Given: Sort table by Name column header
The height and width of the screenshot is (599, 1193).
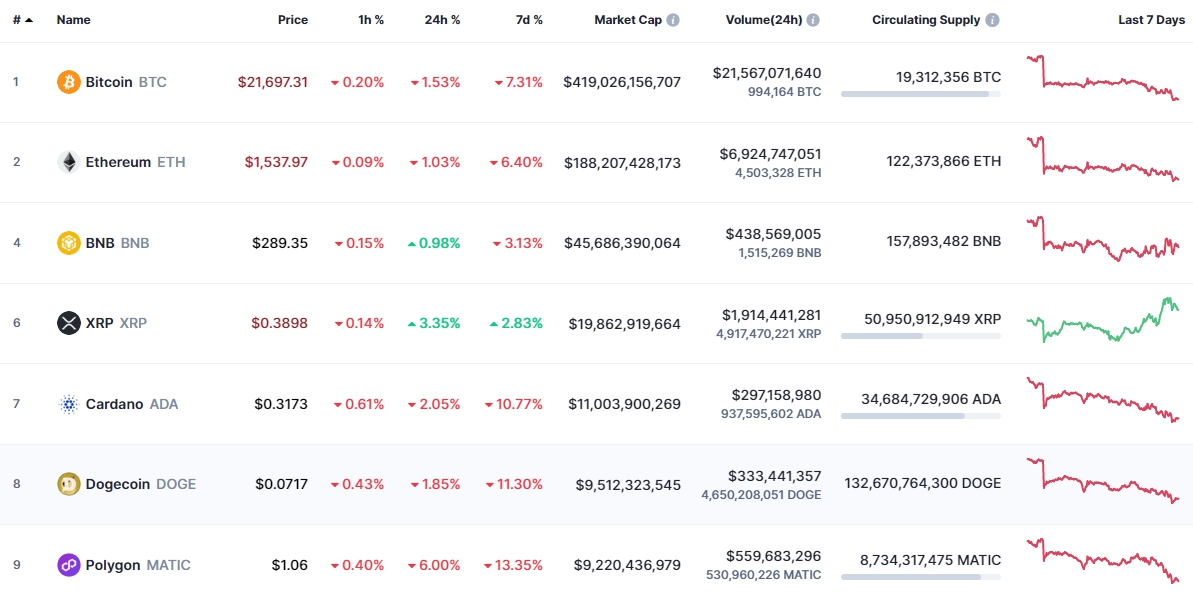Looking at the screenshot, I should tap(73, 20).
